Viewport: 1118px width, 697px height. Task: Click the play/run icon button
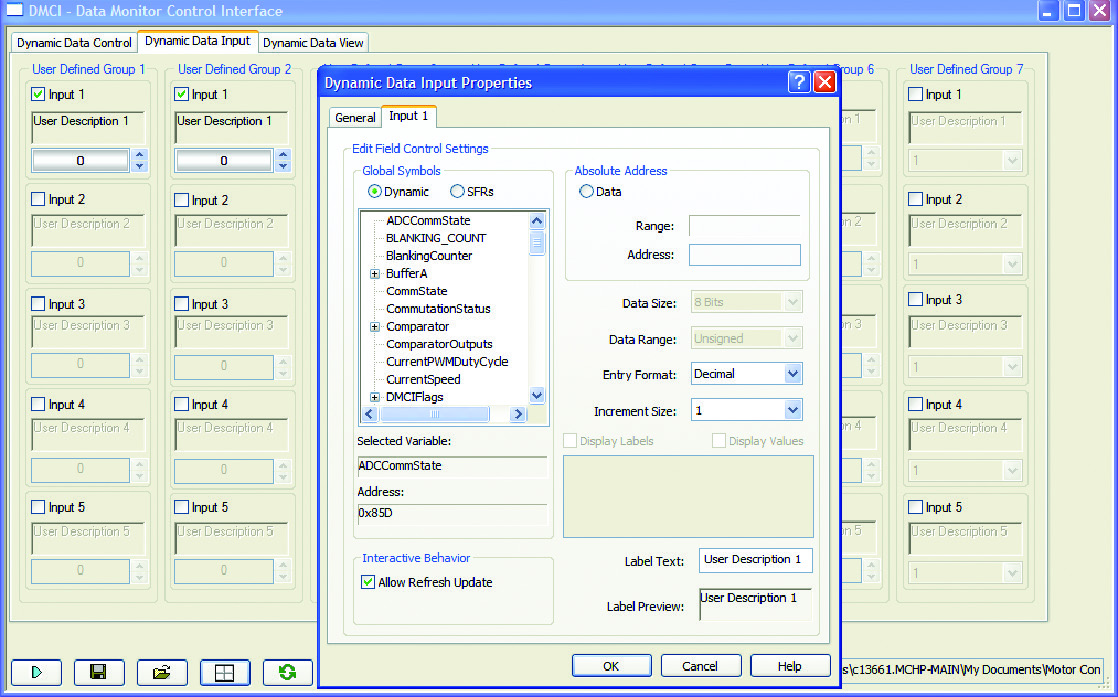tap(36, 672)
